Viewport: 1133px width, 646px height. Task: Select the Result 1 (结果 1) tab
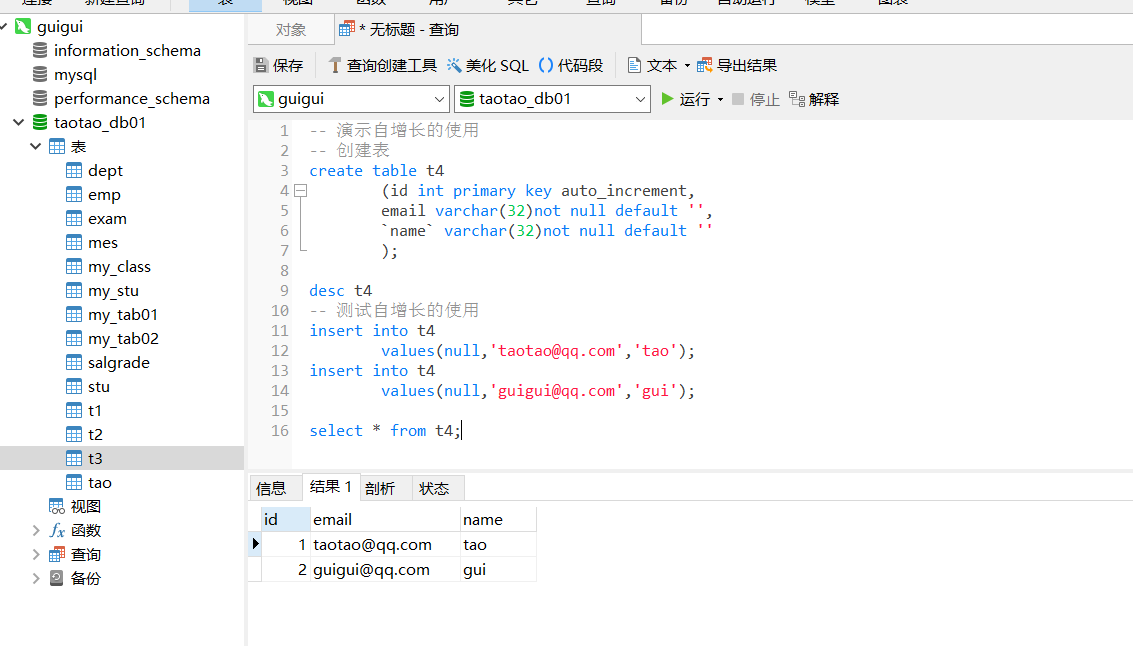click(330, 487)
